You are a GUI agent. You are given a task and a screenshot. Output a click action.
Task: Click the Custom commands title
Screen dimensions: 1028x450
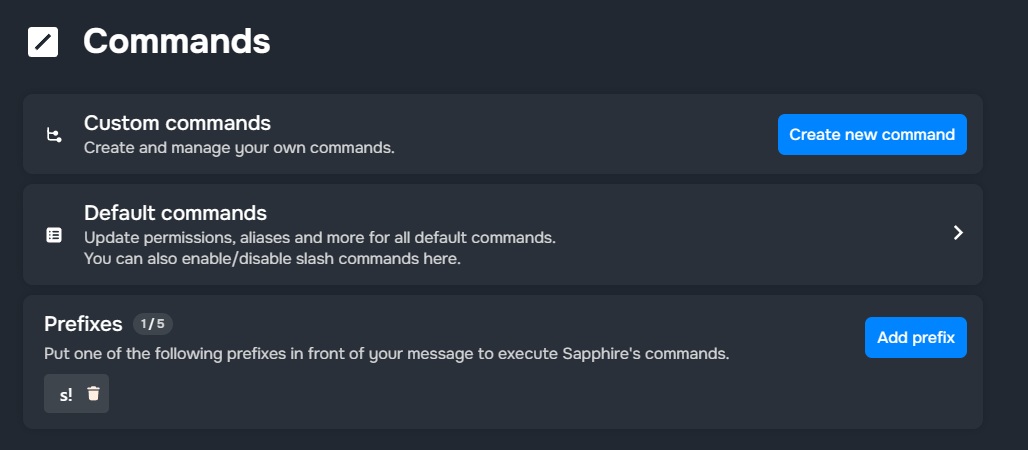pos(177,123)
